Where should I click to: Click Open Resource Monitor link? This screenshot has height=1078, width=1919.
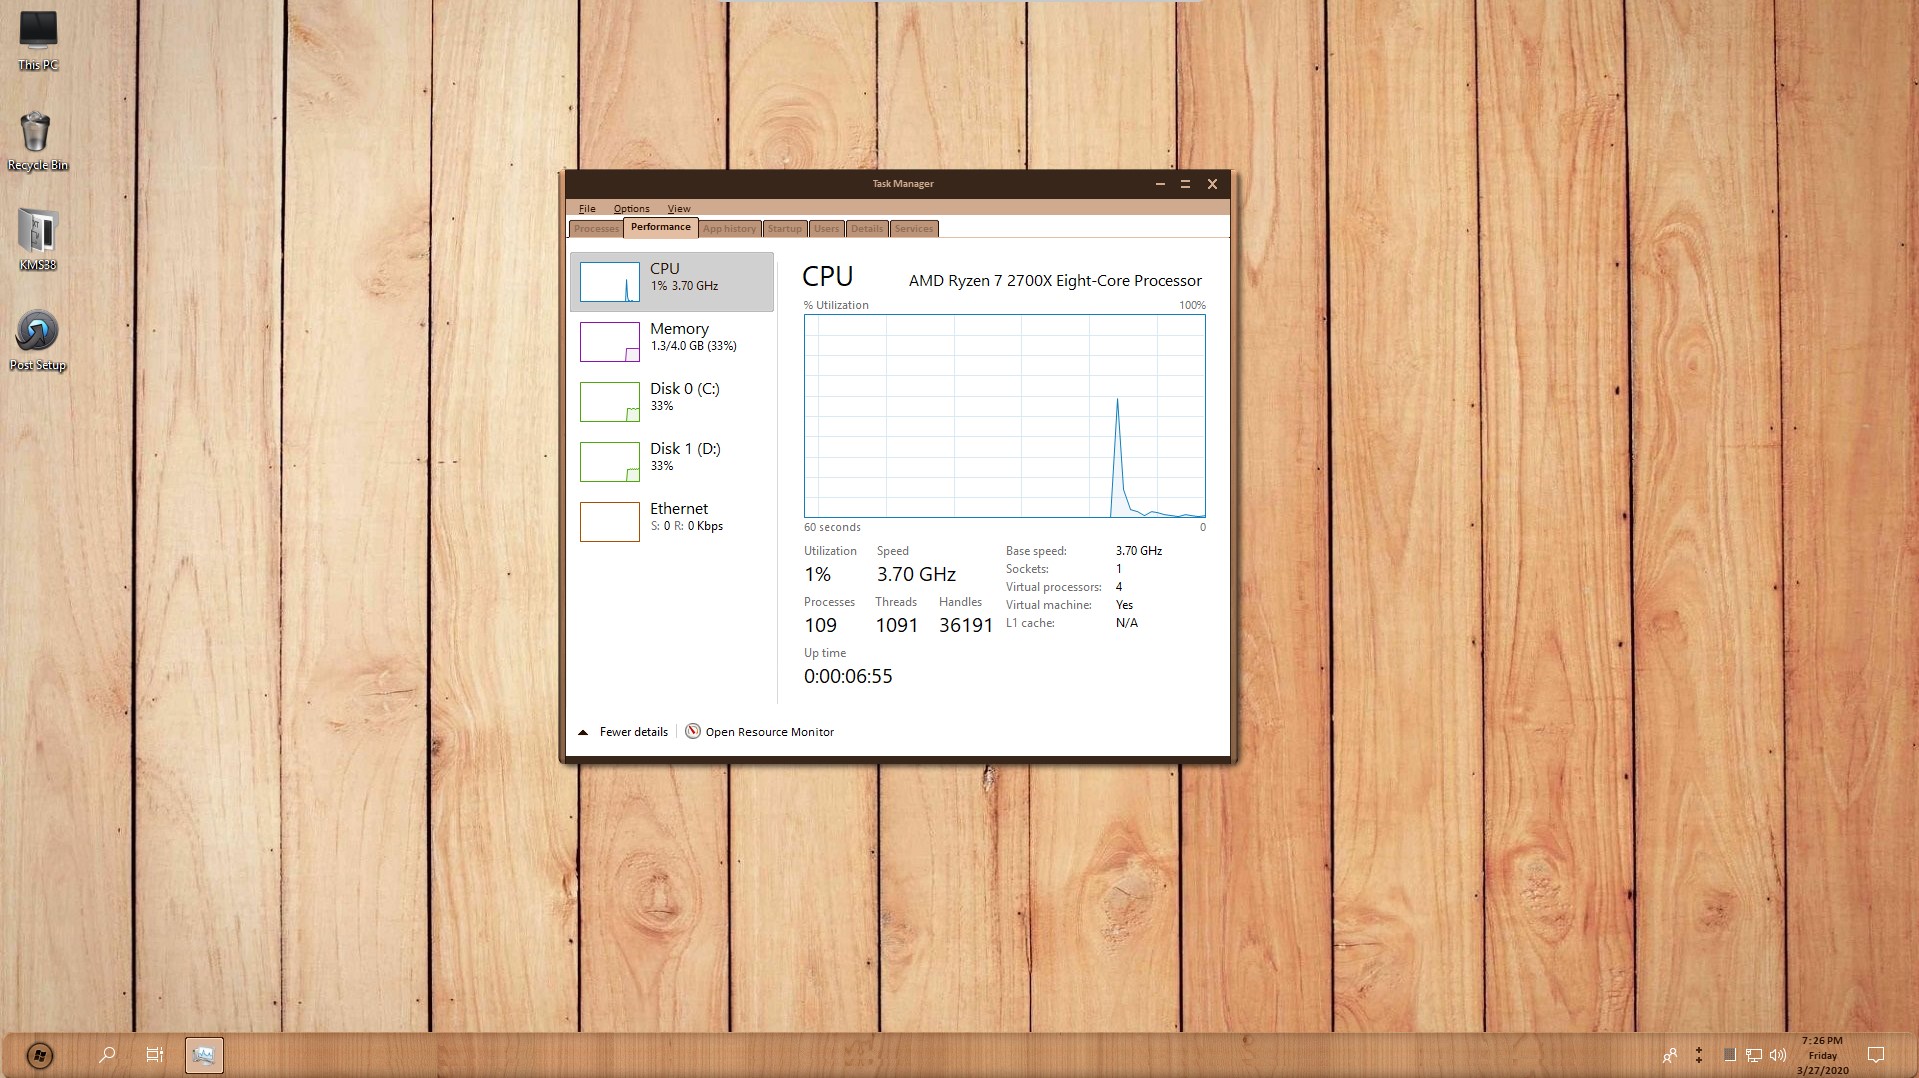[x=769, y=732]
